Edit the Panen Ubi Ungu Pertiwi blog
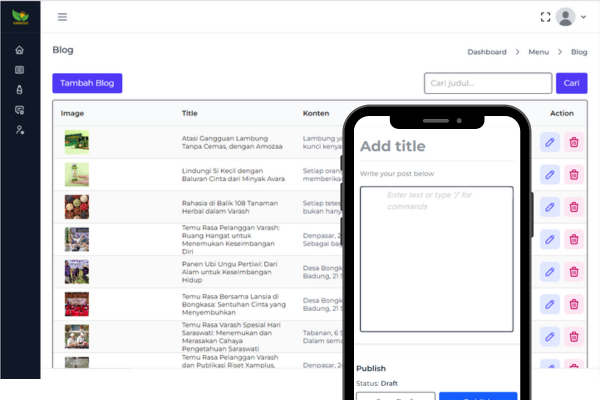This screenshot has width=600, height=400. click(550, 272)
